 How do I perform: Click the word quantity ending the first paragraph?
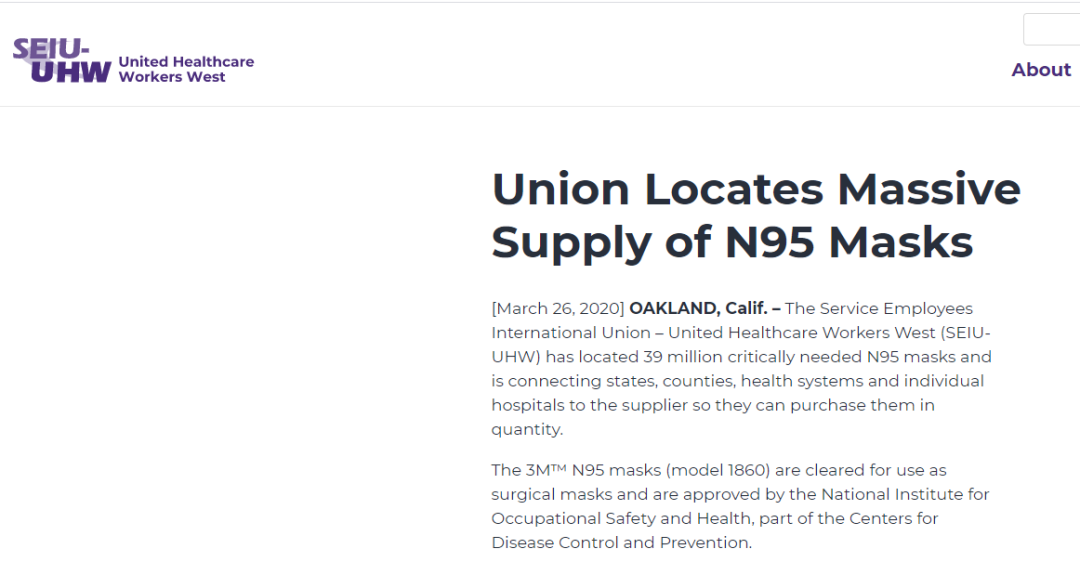[526, 430]
